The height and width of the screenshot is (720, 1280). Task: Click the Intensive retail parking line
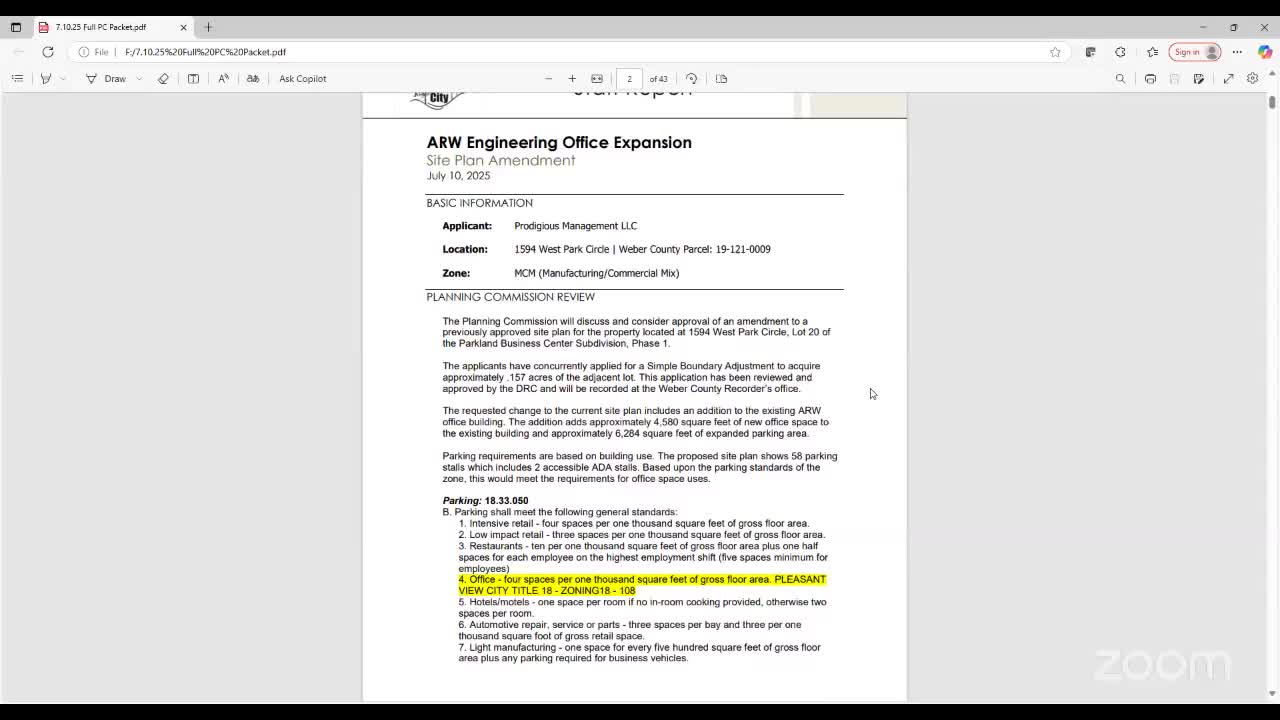634,524
